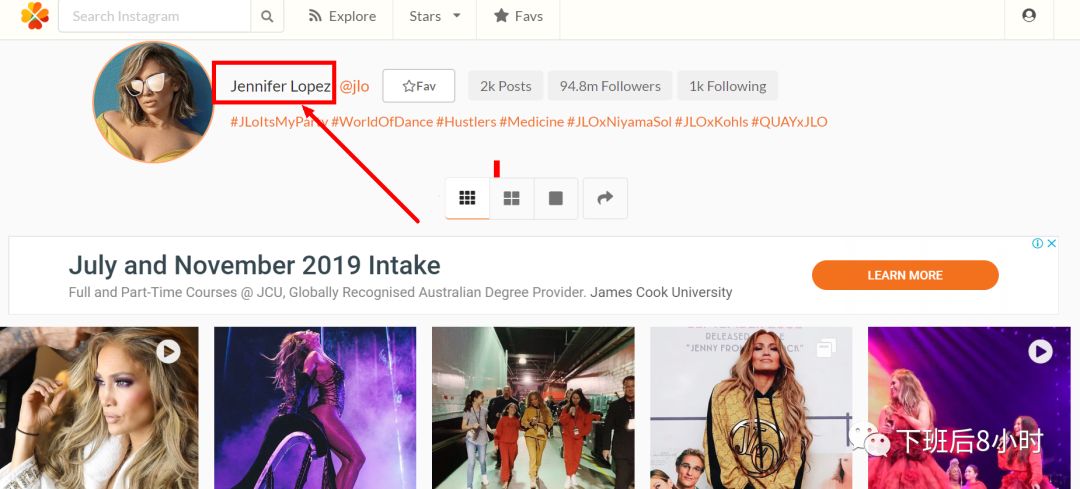Click the Search Instagram field
The image size is (1080, 489).
pyautogui.click(x=155, y=16)
